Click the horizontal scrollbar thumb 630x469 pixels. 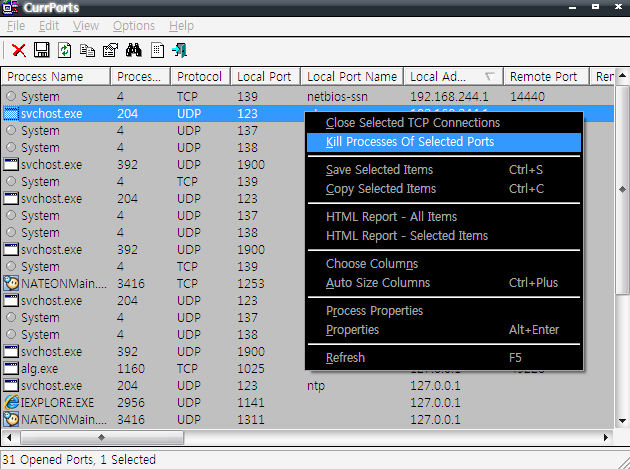coord(102,437)
